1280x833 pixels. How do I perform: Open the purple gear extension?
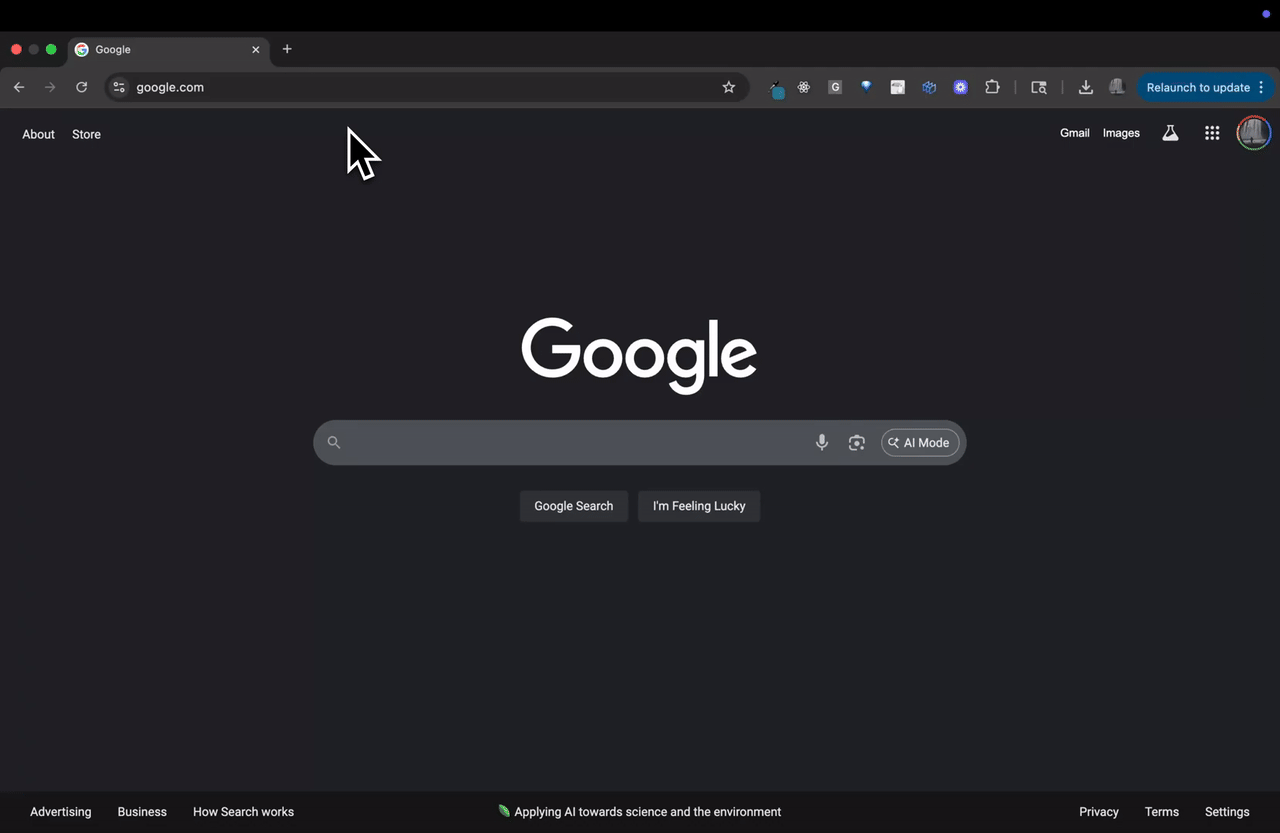pyautogui.click(x=961, y=87)
